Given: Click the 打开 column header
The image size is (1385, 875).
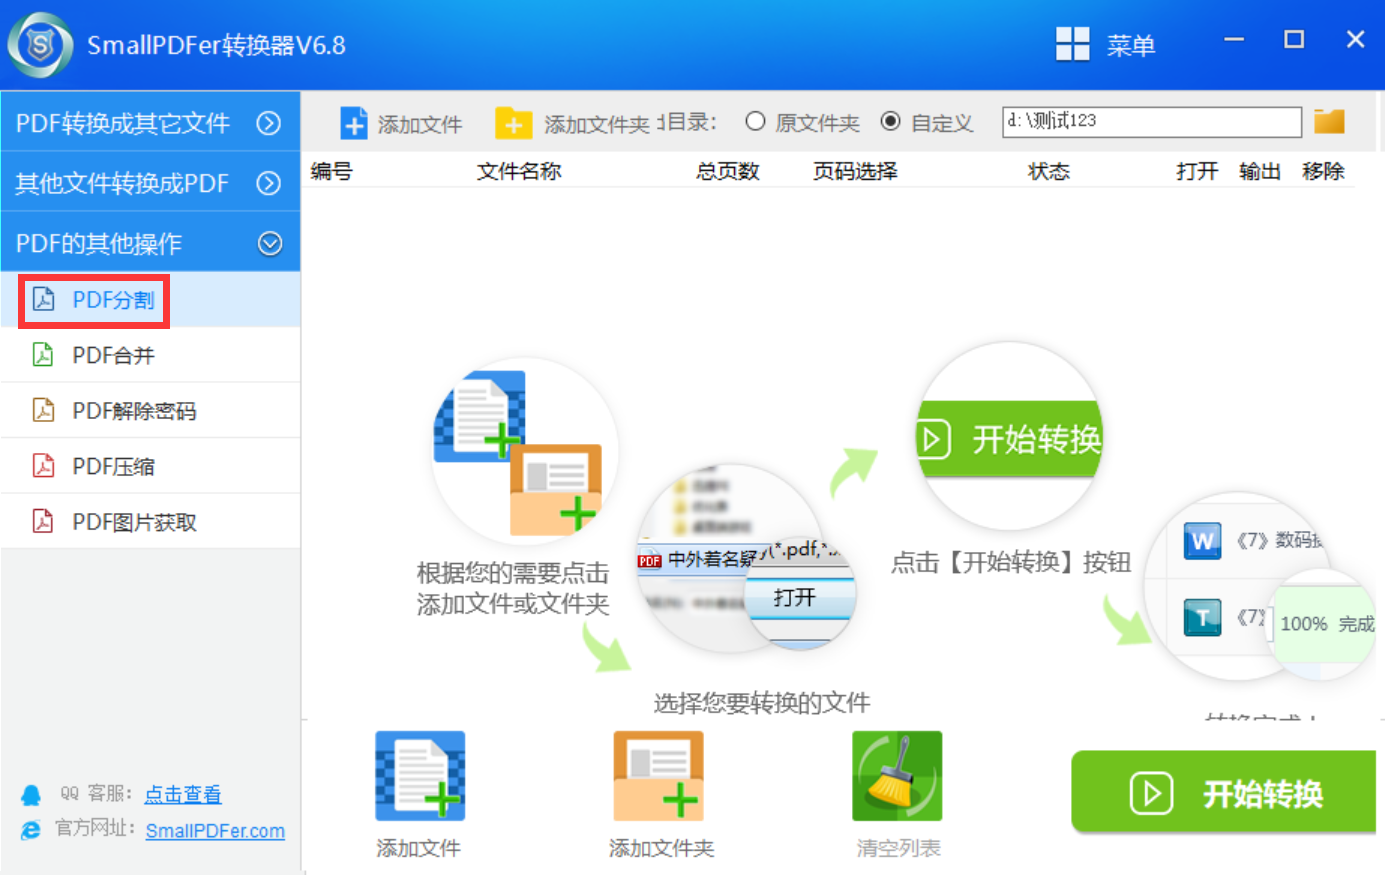Looking at the screenshot, I should (1197, 171).
